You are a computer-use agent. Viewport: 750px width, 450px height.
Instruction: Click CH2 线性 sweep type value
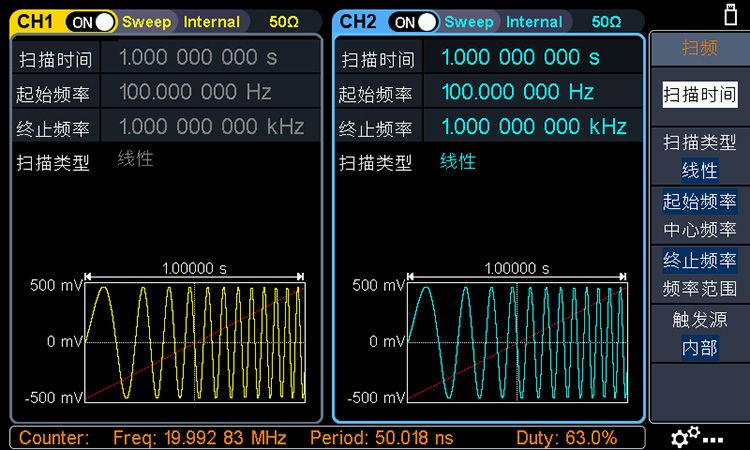click(458, 161)
